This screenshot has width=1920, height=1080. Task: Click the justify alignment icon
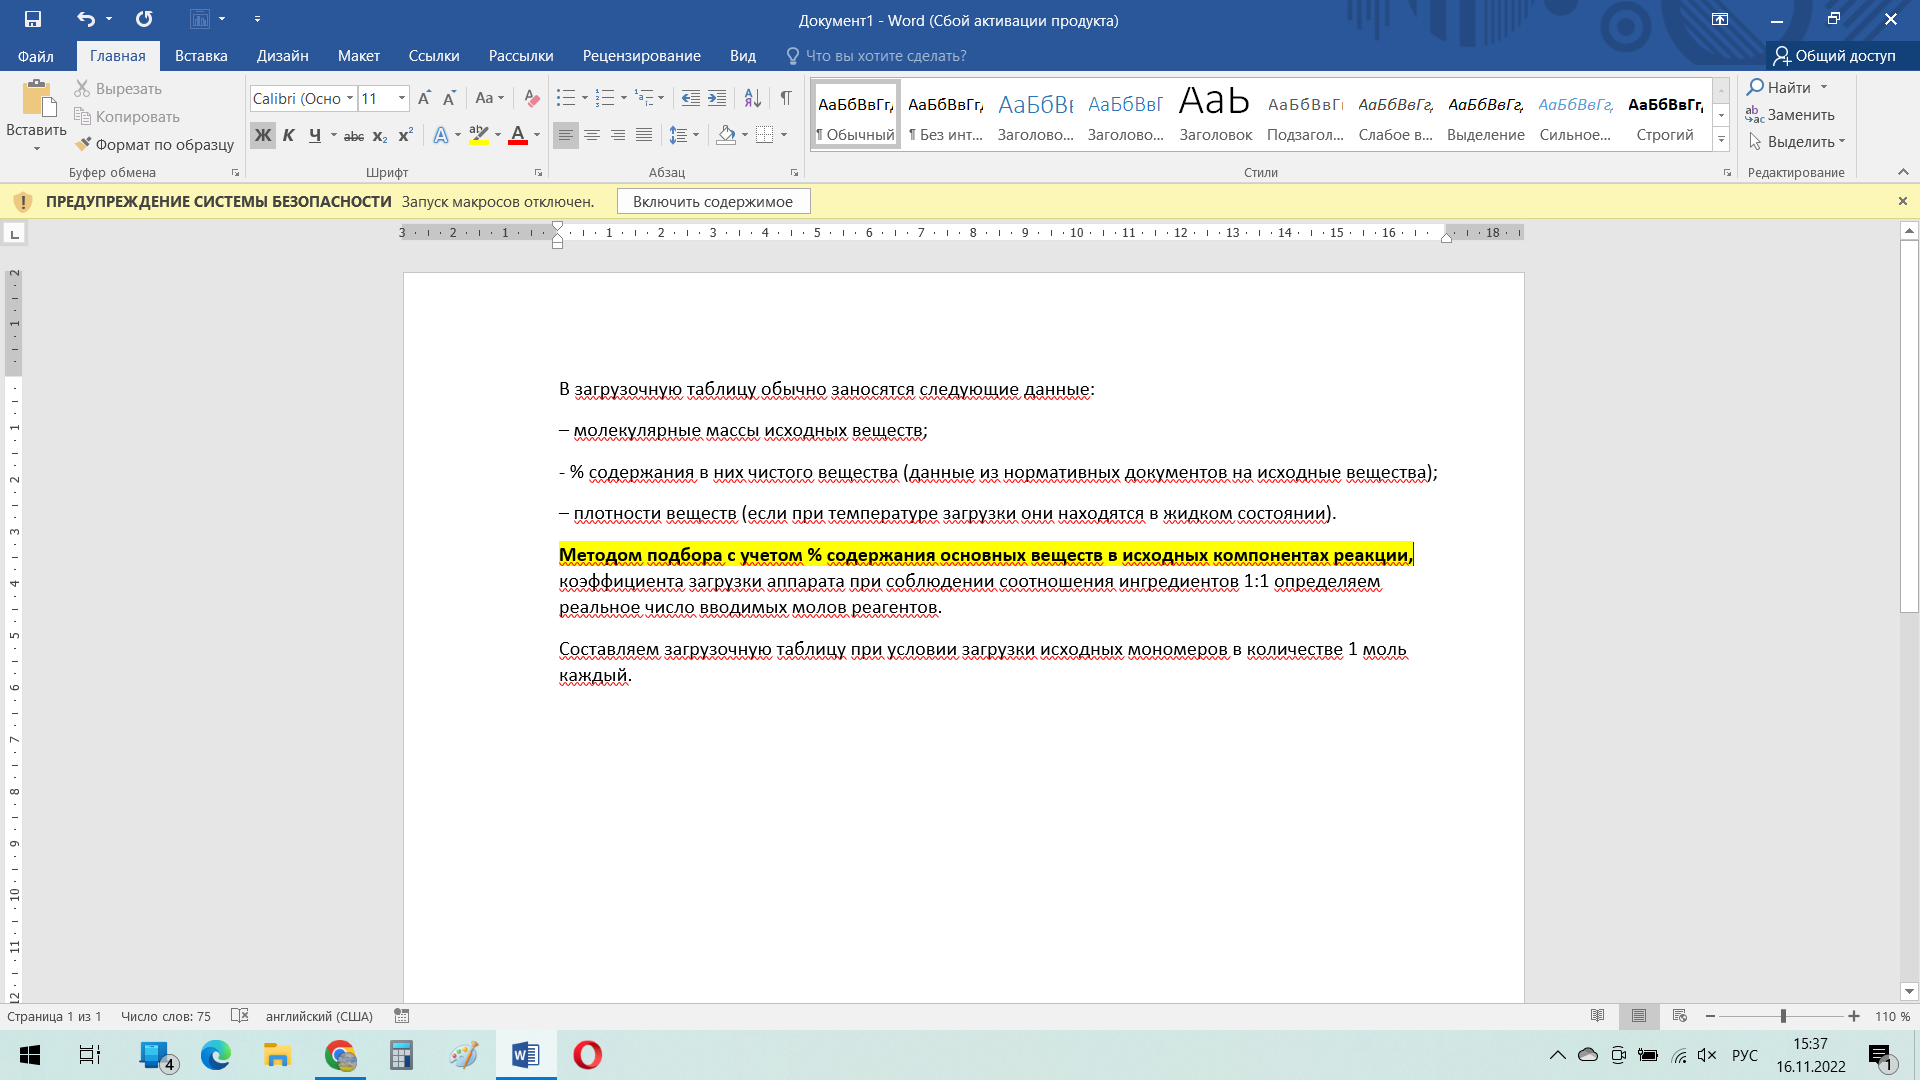[x=644, y=135]
